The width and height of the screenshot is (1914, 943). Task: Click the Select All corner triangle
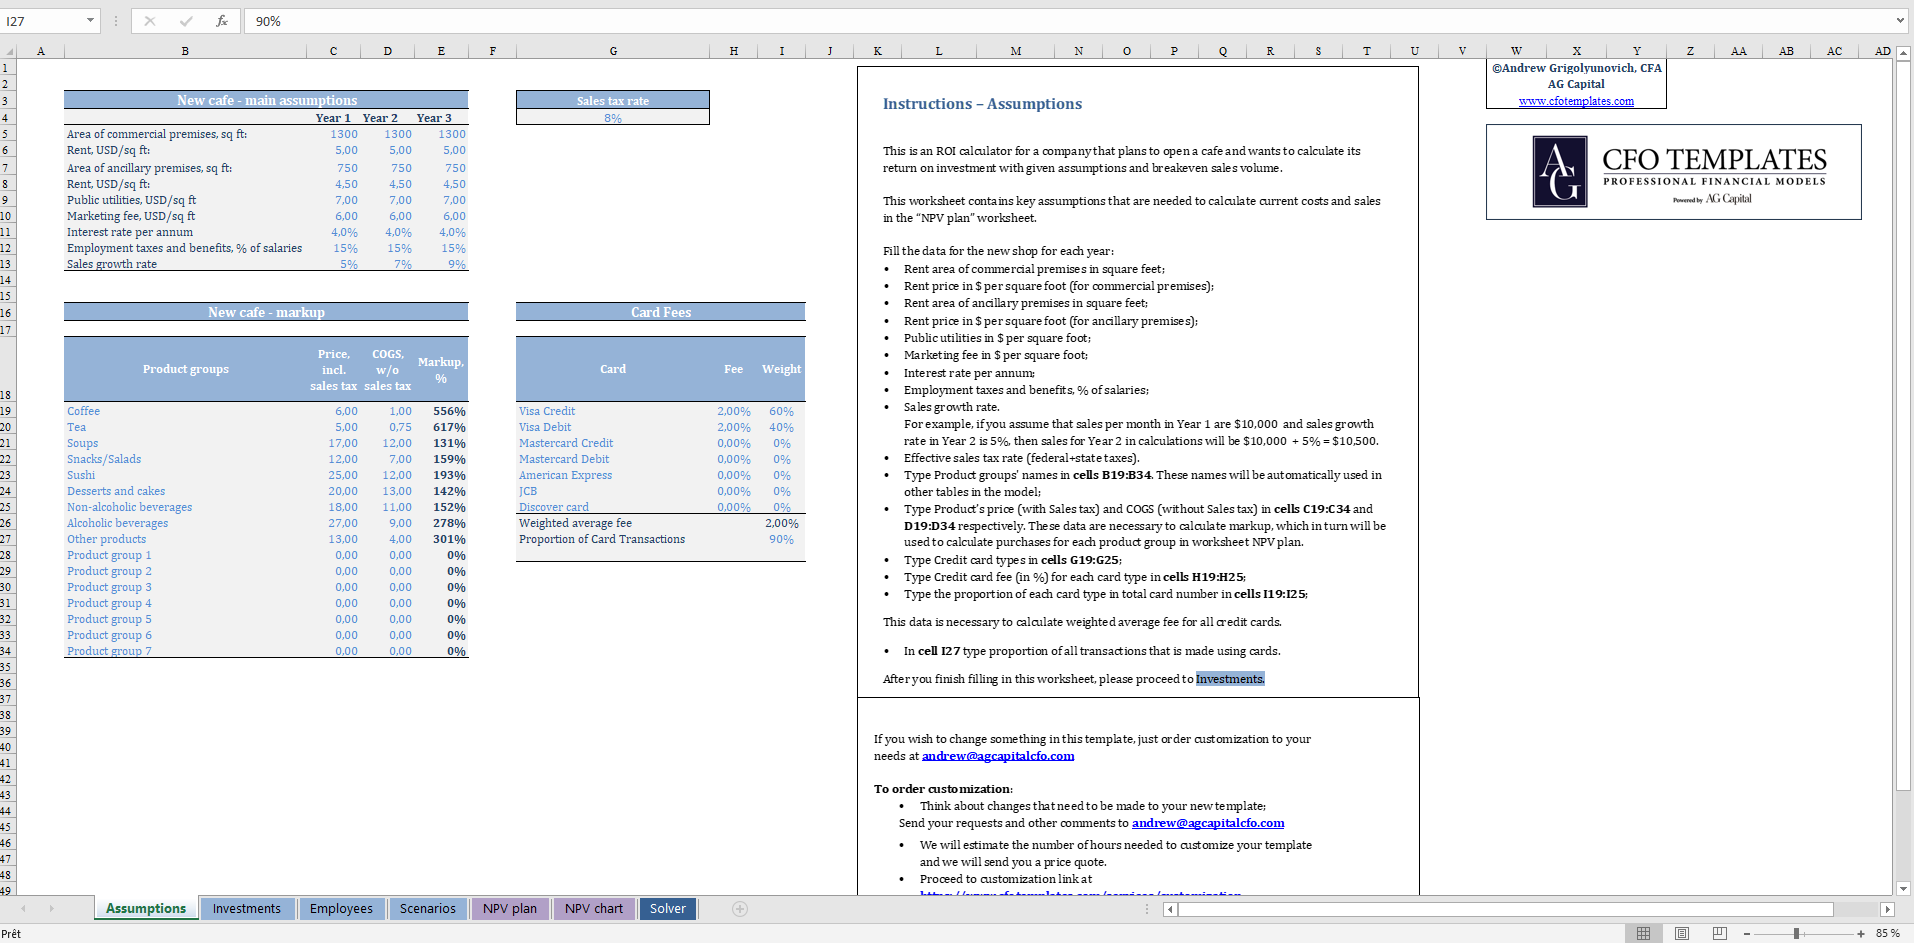tap(8, 51)
